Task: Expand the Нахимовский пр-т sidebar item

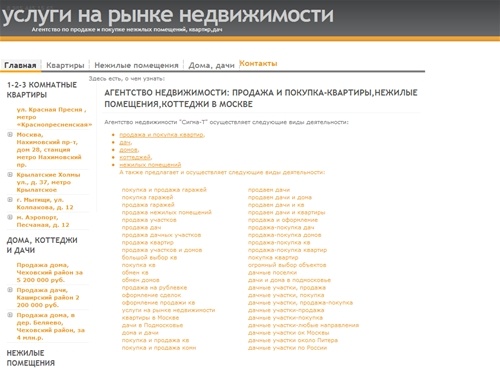Action: [10, 135]
